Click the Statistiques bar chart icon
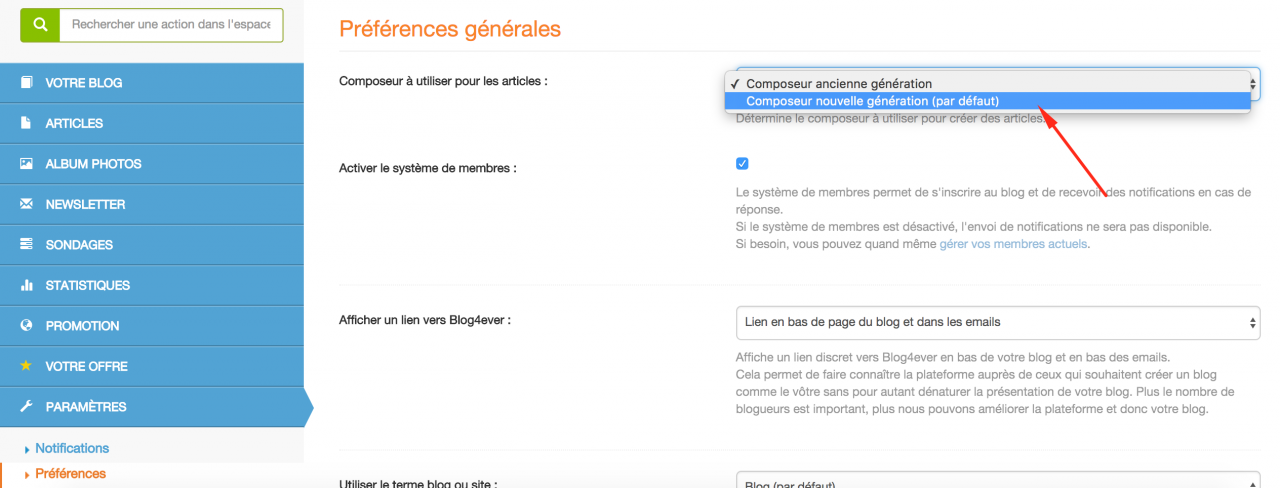1280x488 pixels. [x=26, y=285]
